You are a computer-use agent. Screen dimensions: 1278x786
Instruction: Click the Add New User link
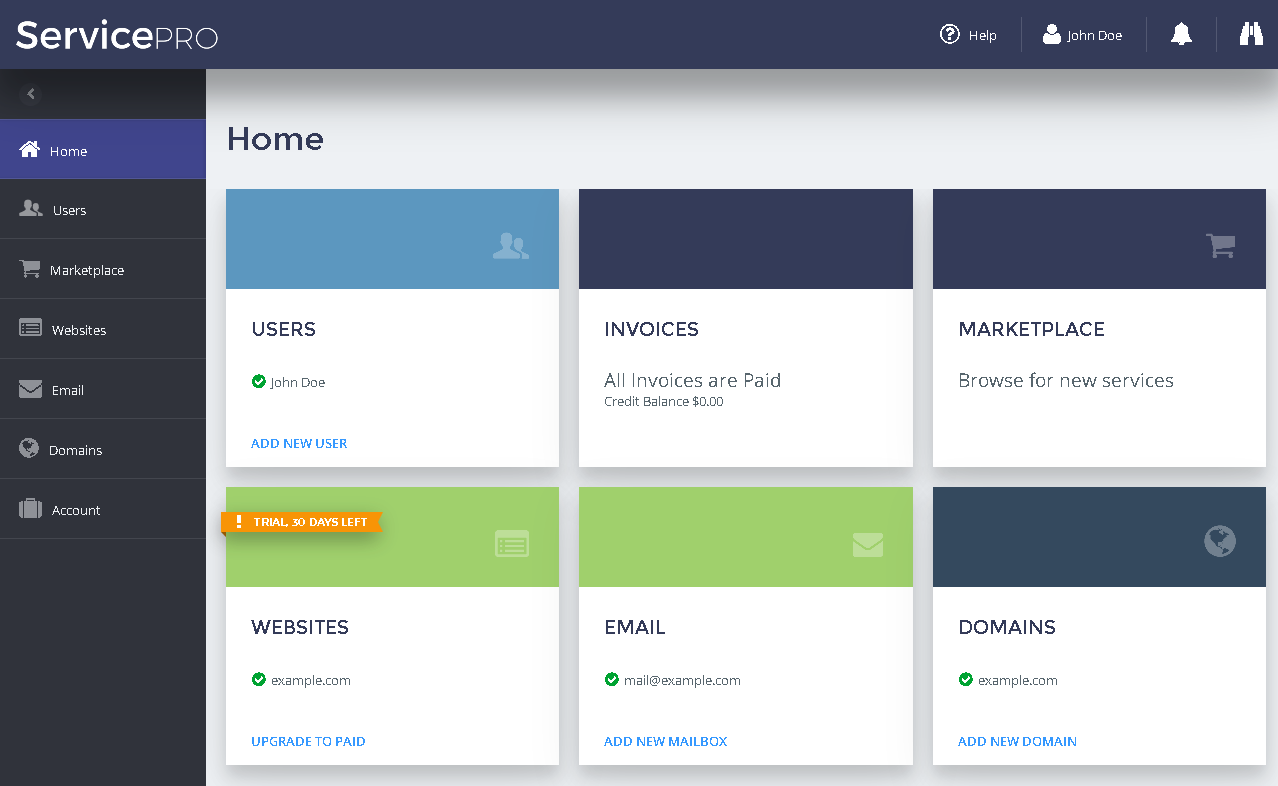299,443
